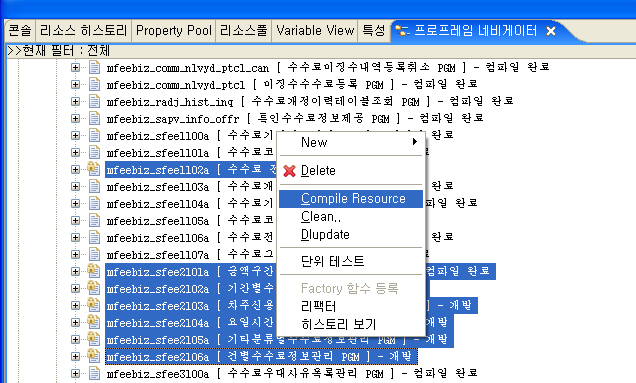Click file icon of mfeebiz_radj_hist_inq
This screenshot has width=636, height=383.
tap(94, 101)
